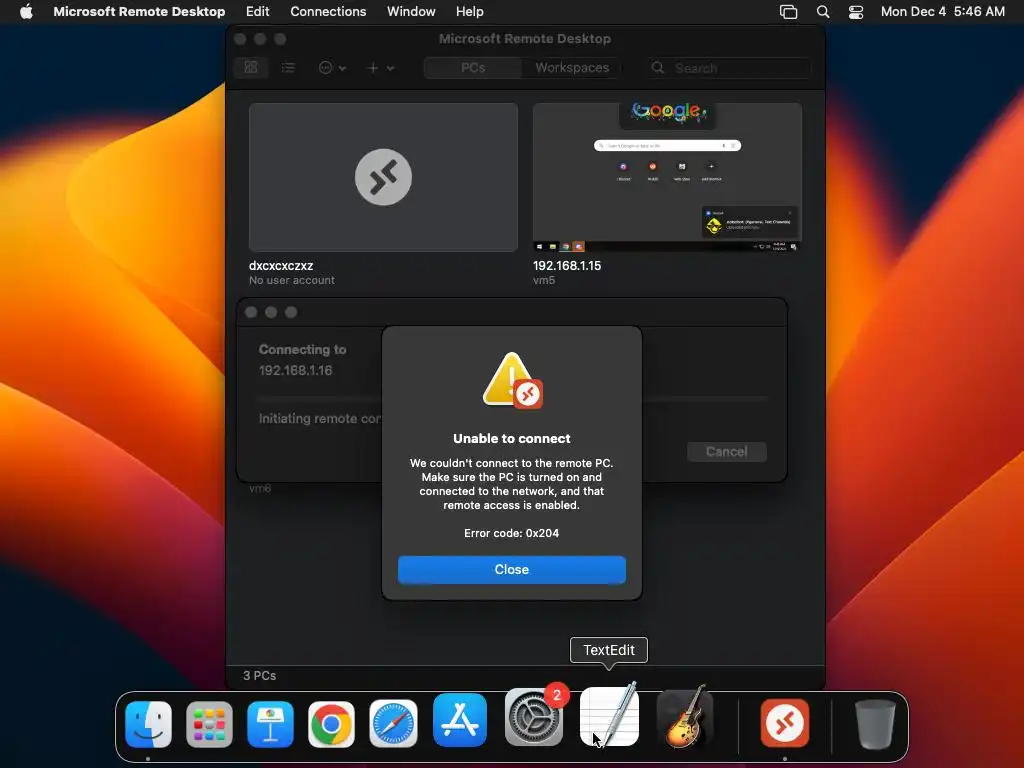Screen dimensions: 1024x768
Task: Select the dxcxcxczxz PC thumbnail
Action: [x=383, y=177]
